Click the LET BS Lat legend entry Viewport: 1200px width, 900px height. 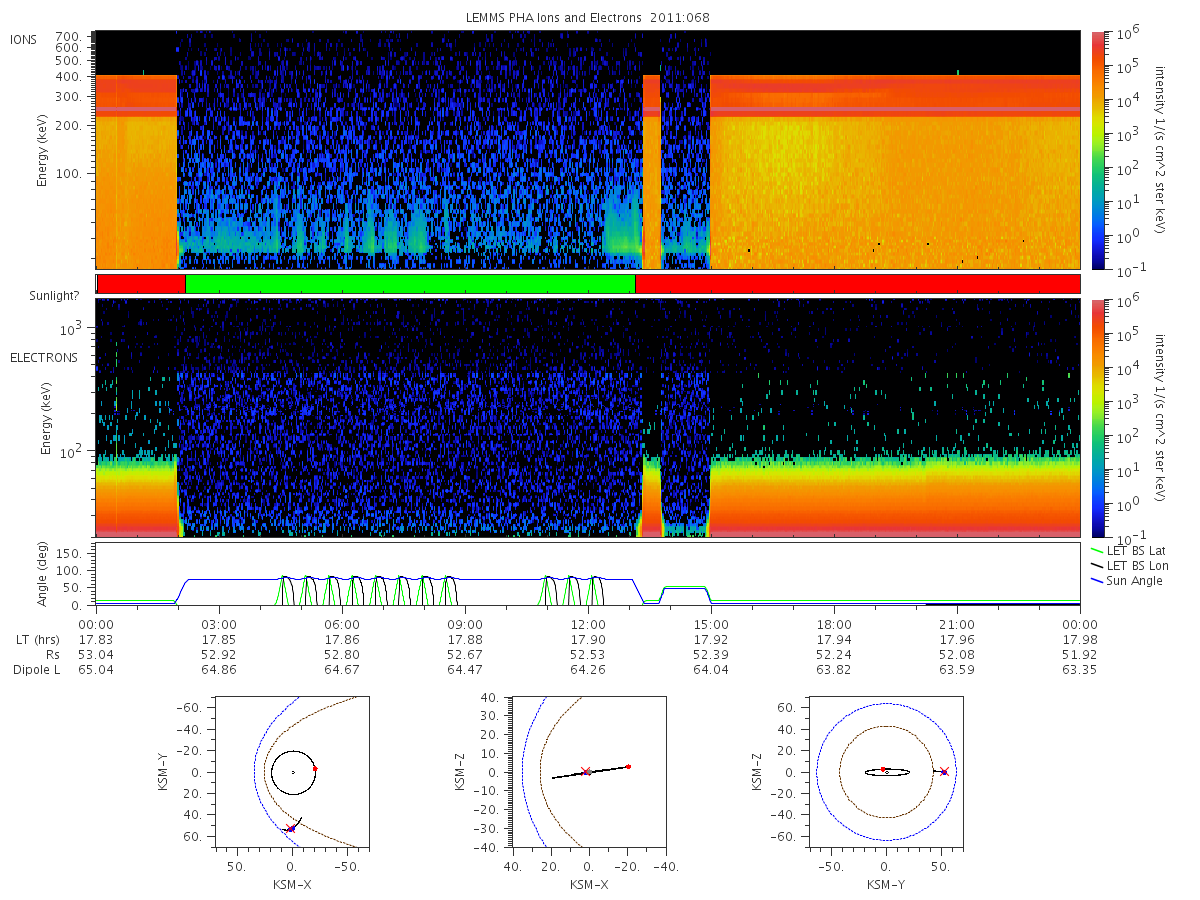(1128, 550)
